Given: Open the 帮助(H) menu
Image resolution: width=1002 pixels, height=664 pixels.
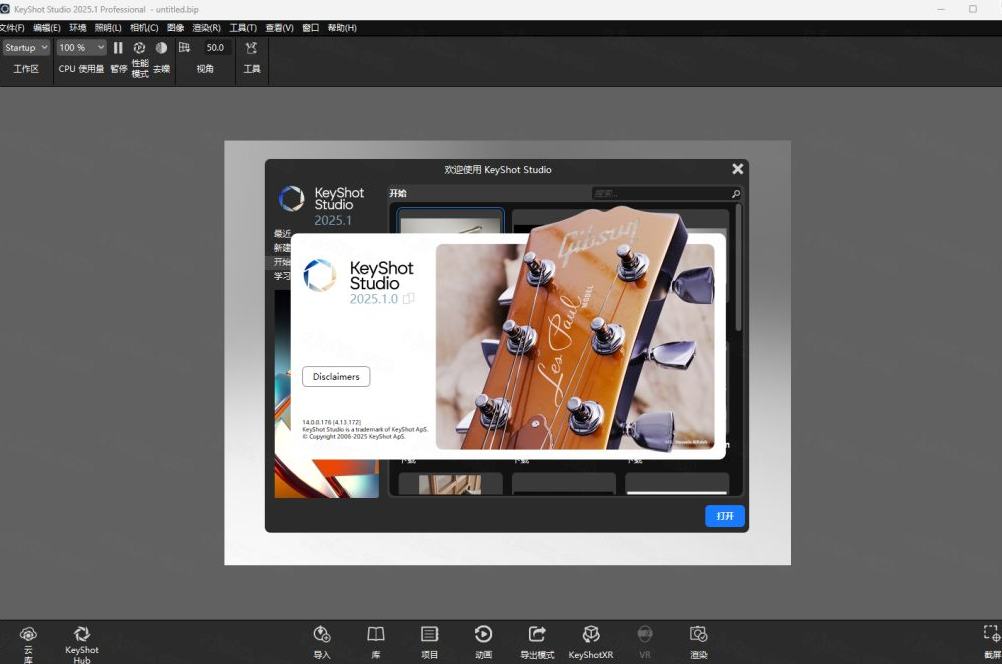Looking at the screenshot, I should tap(342, 28).
